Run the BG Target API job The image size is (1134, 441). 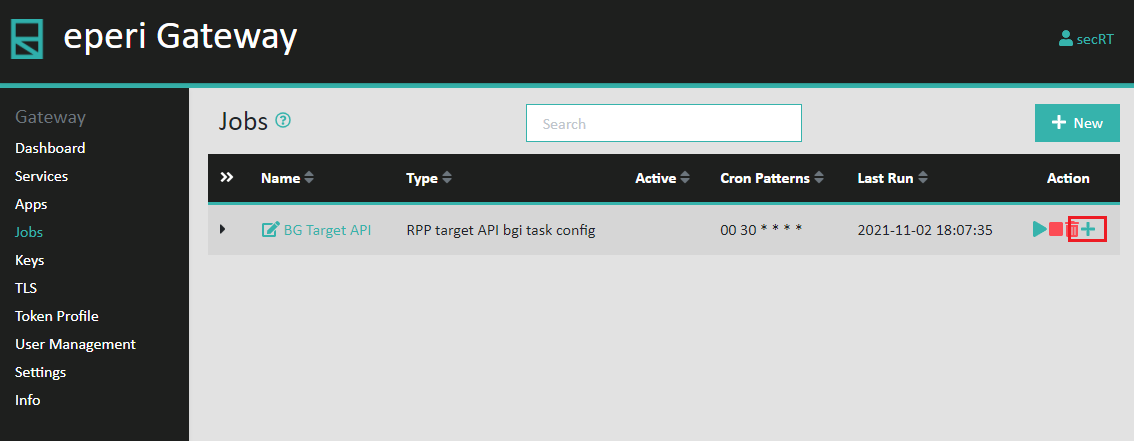pos(1039,229)
